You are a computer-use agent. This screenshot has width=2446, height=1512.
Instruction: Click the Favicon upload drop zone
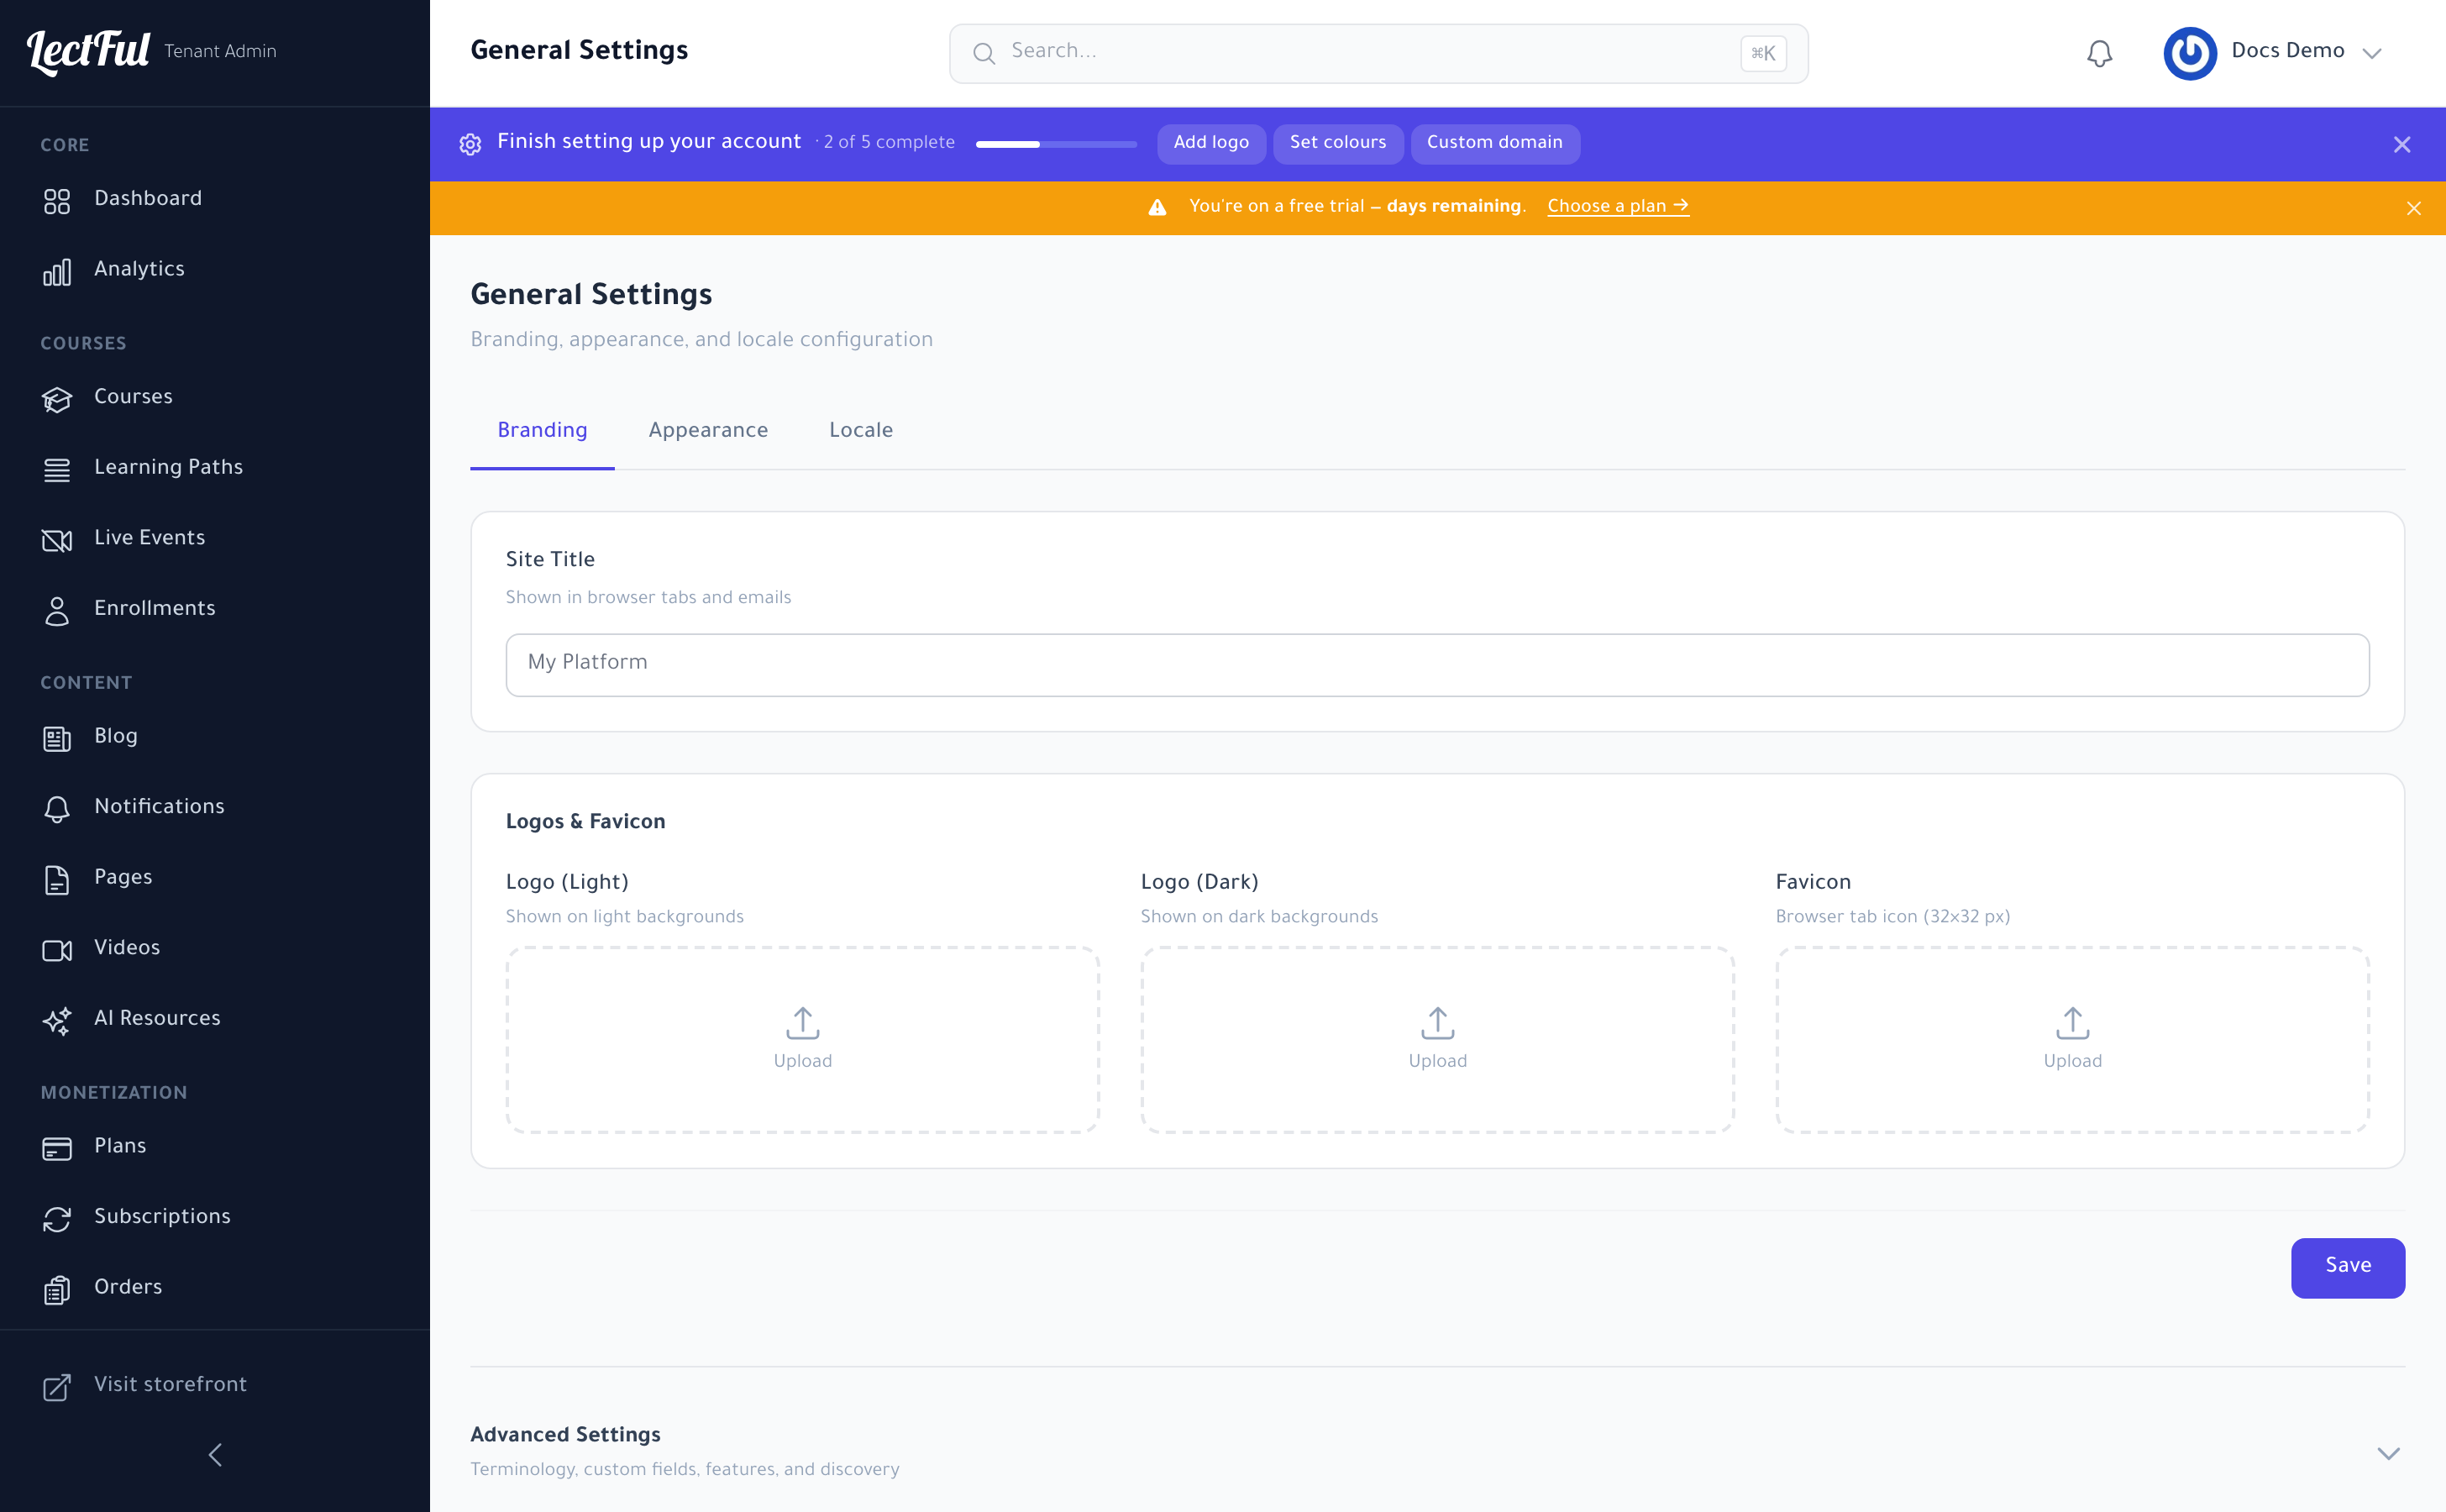2072,1040
